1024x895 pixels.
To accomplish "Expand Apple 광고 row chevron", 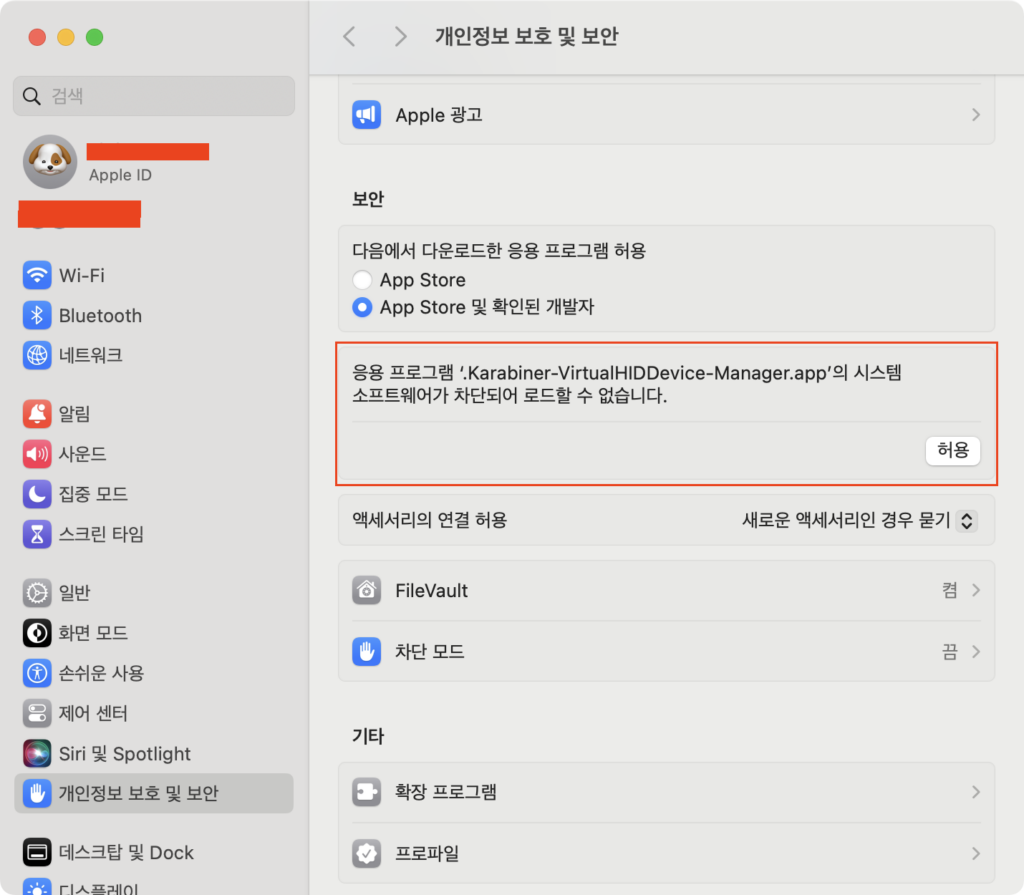I will click(976, 115).
